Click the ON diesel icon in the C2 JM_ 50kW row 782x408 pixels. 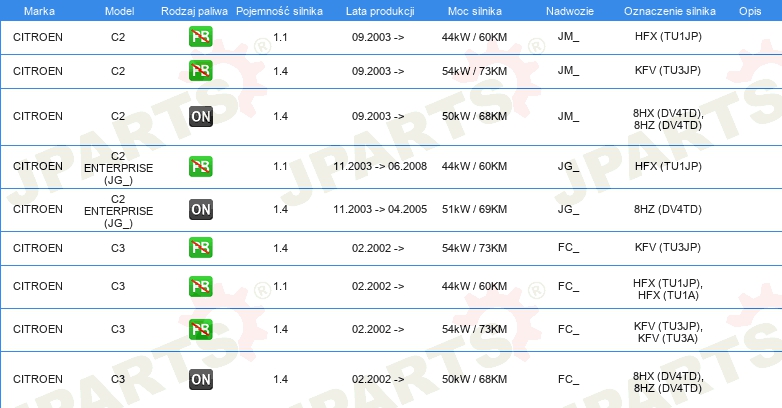coord(200,116)
